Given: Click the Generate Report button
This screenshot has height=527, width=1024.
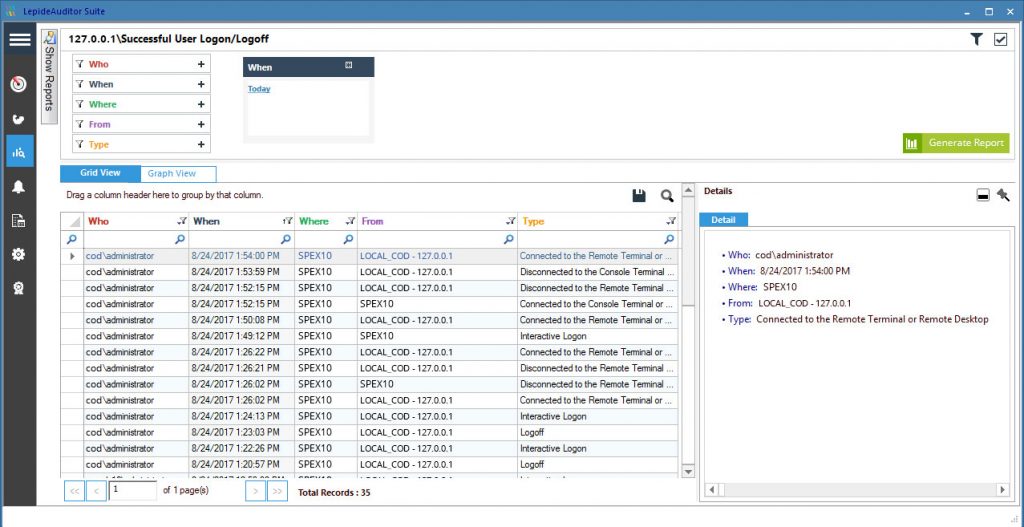Looking at the screenshot, I should point(956,143).
